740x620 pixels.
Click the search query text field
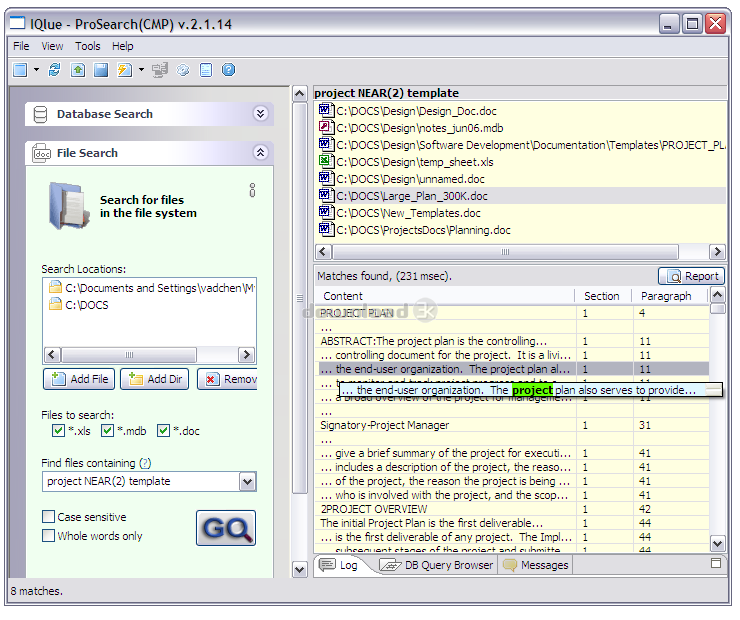tap(141, 482)
